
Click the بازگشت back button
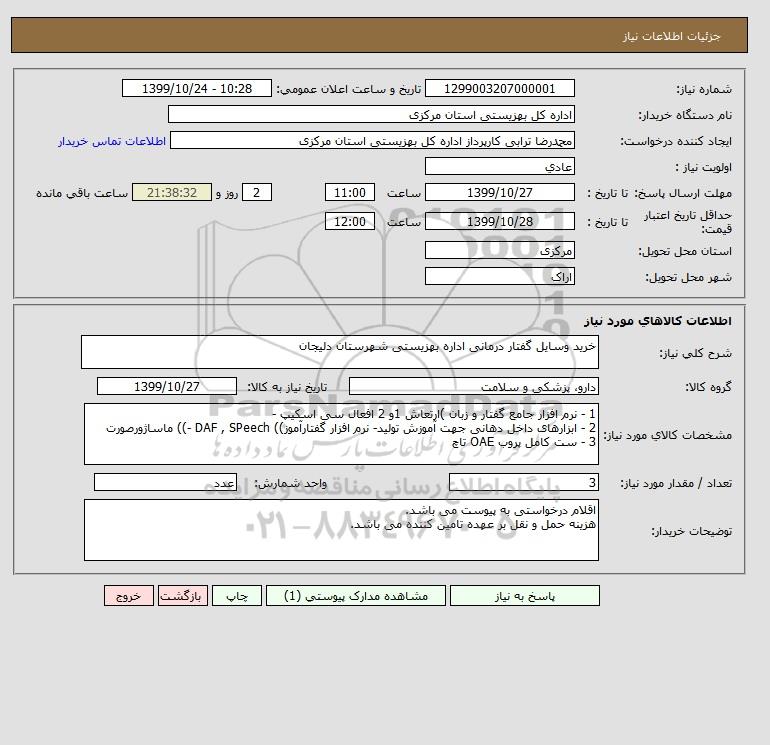click(x=183, y=596)
